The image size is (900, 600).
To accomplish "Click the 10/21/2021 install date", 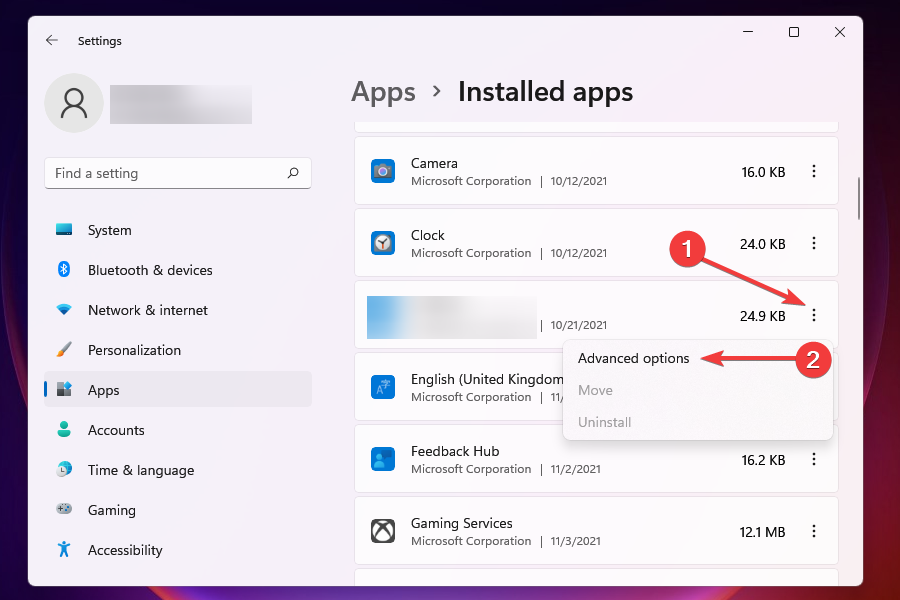I will point(579,325).
